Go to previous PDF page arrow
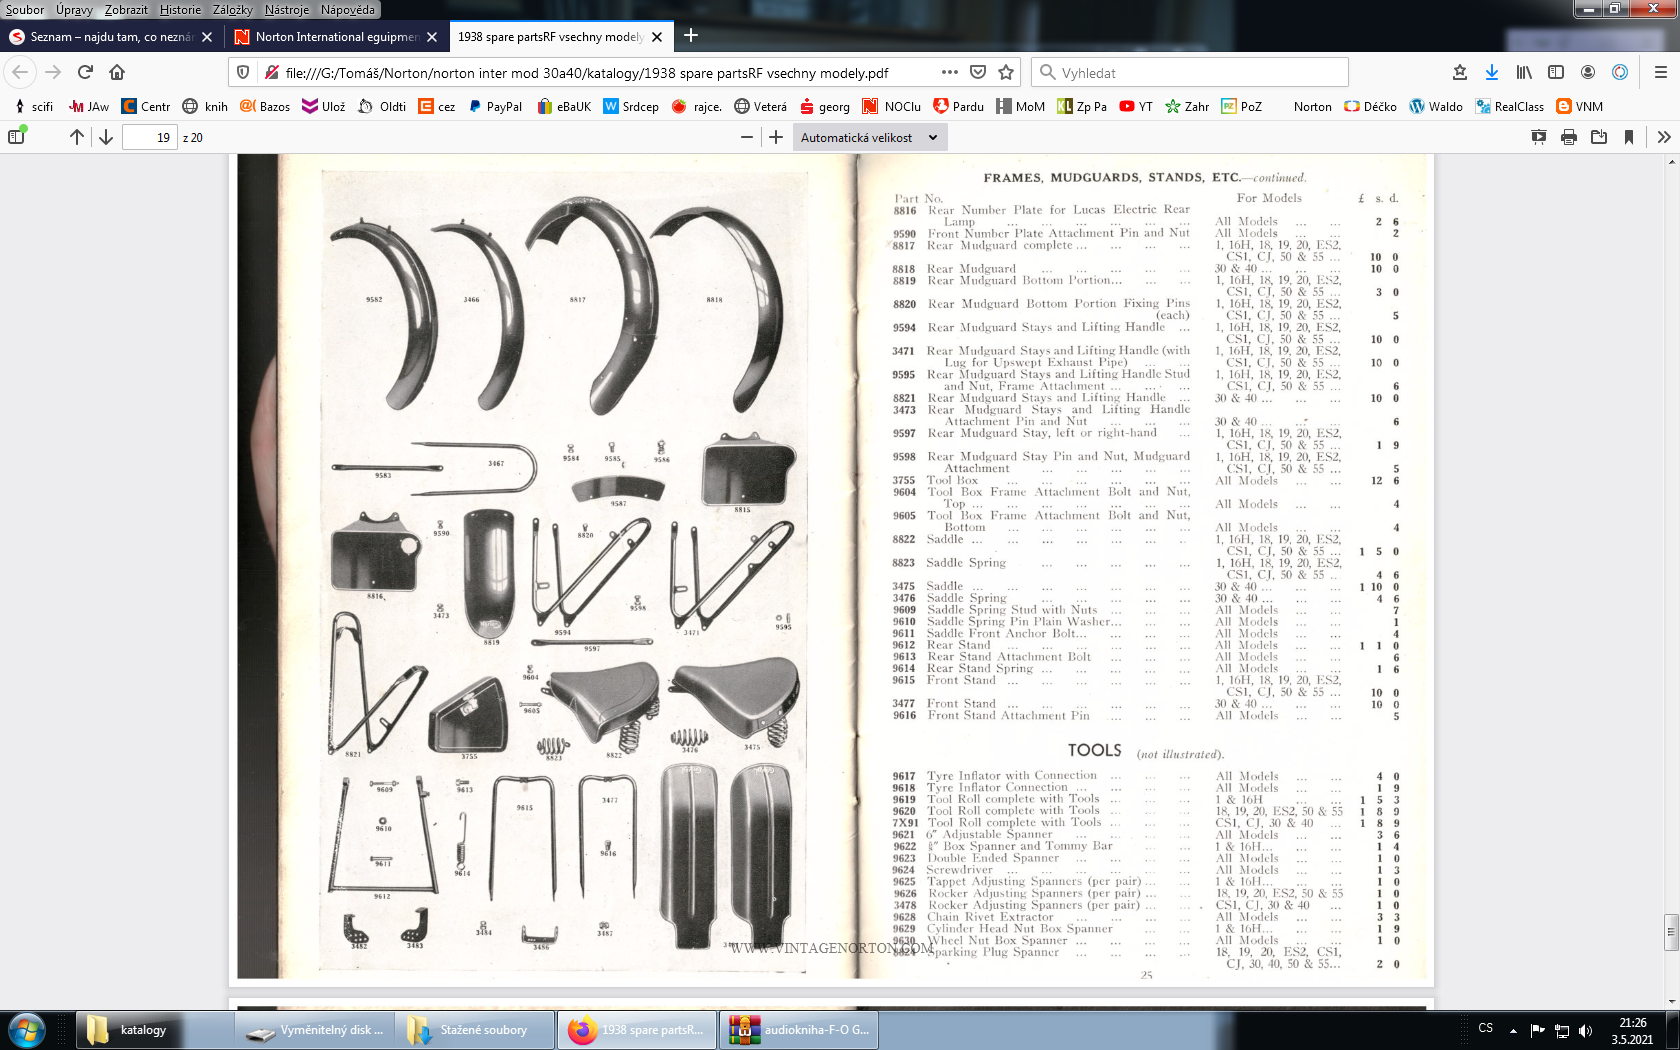 click(x=77, y=137)
